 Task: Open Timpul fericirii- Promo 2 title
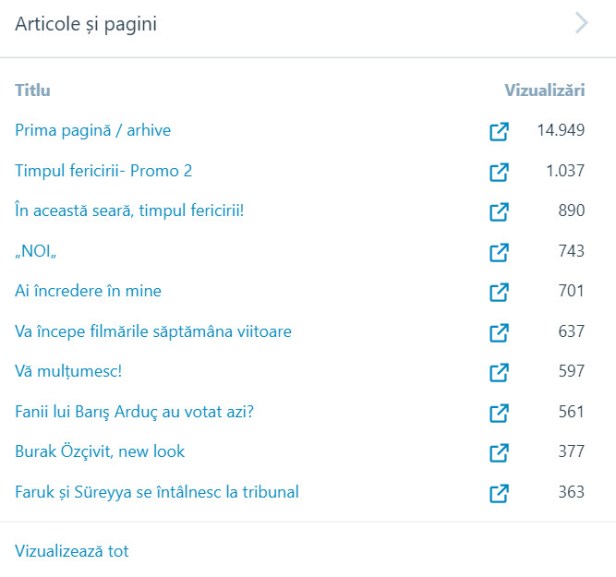(x=103, y=171)
